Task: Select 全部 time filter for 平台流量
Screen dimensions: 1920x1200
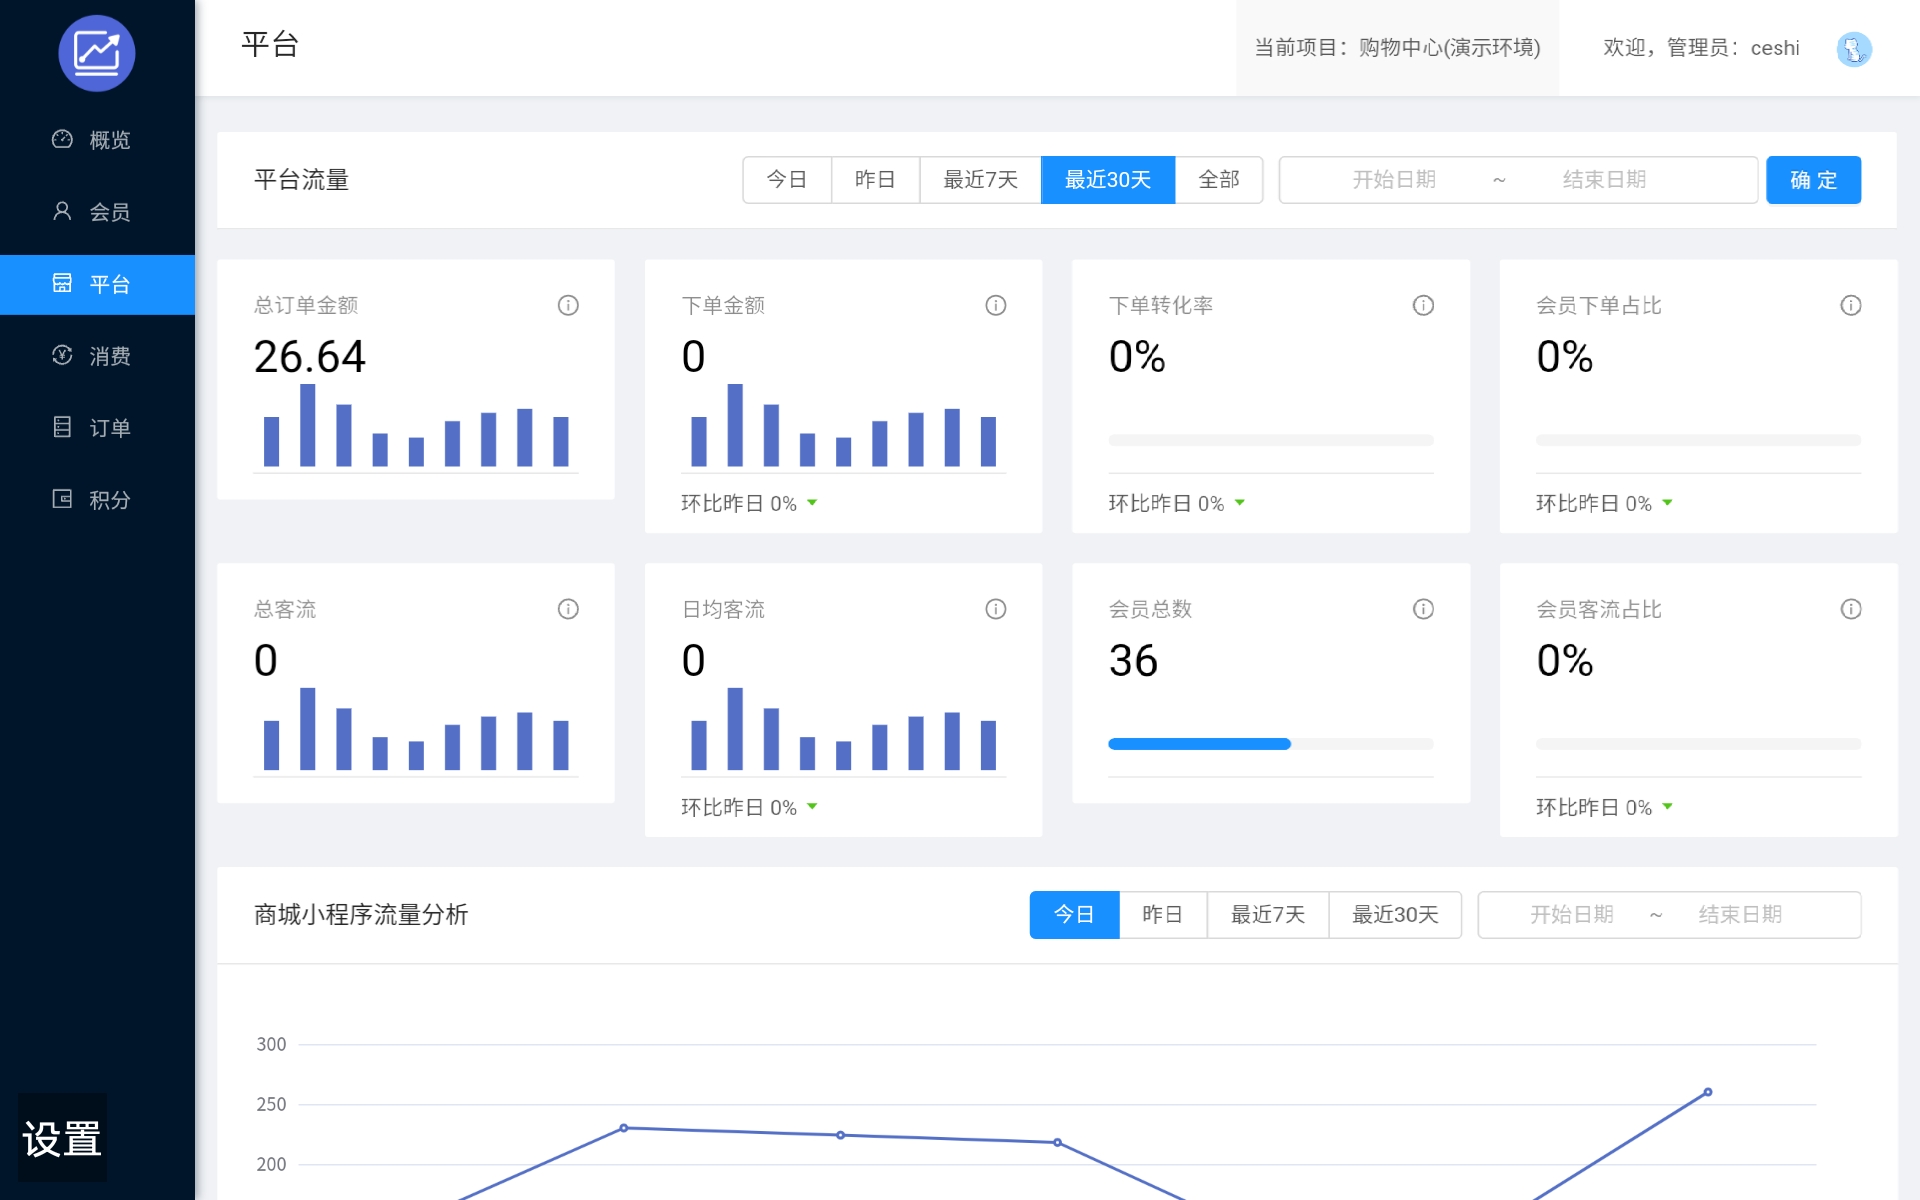Action: click(1216, 180)
